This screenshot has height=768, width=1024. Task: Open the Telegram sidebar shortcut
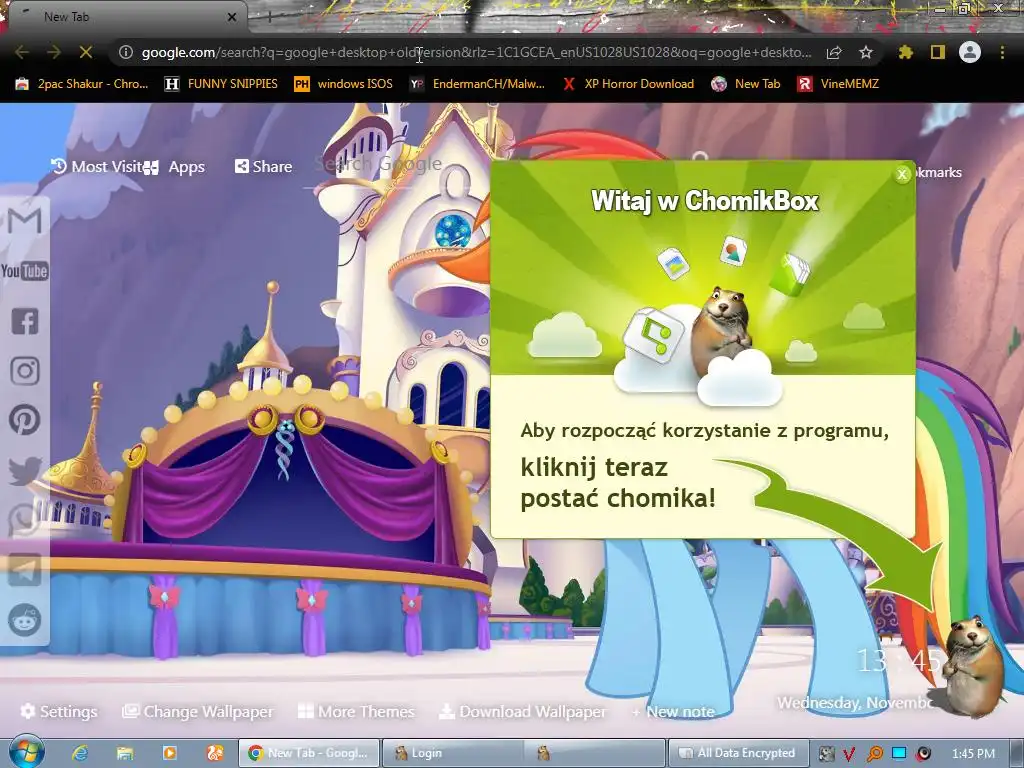coord(25,569)
